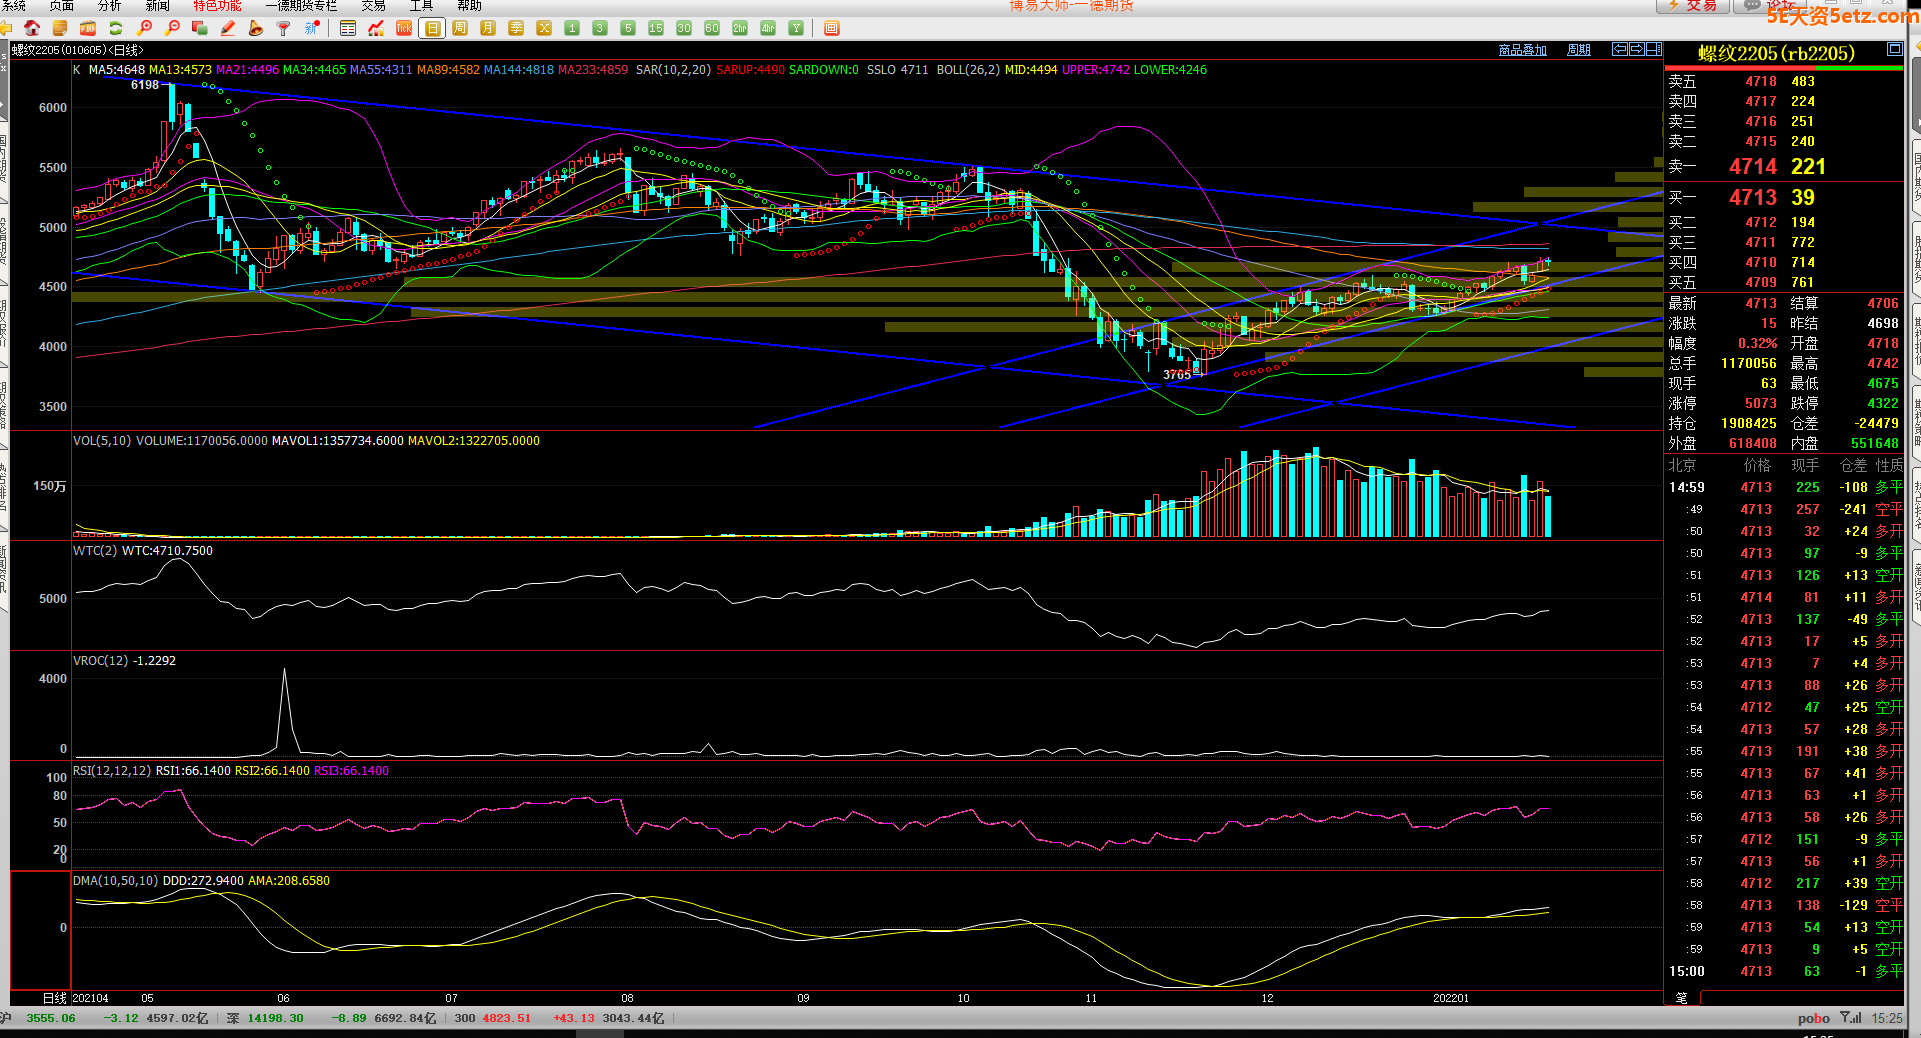The width and height of the screenshot is (1921, 1038).
Task: Click the signal strength icon in status bar
Action: [1850, 1018]
